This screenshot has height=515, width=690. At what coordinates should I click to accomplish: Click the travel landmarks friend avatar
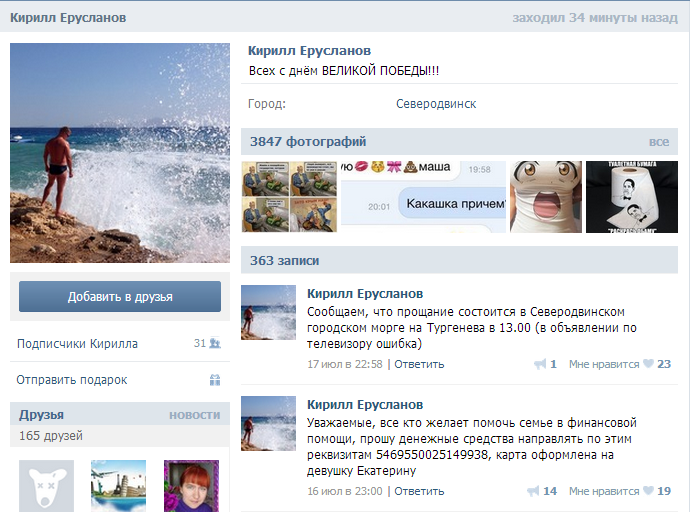coord(118,486)
